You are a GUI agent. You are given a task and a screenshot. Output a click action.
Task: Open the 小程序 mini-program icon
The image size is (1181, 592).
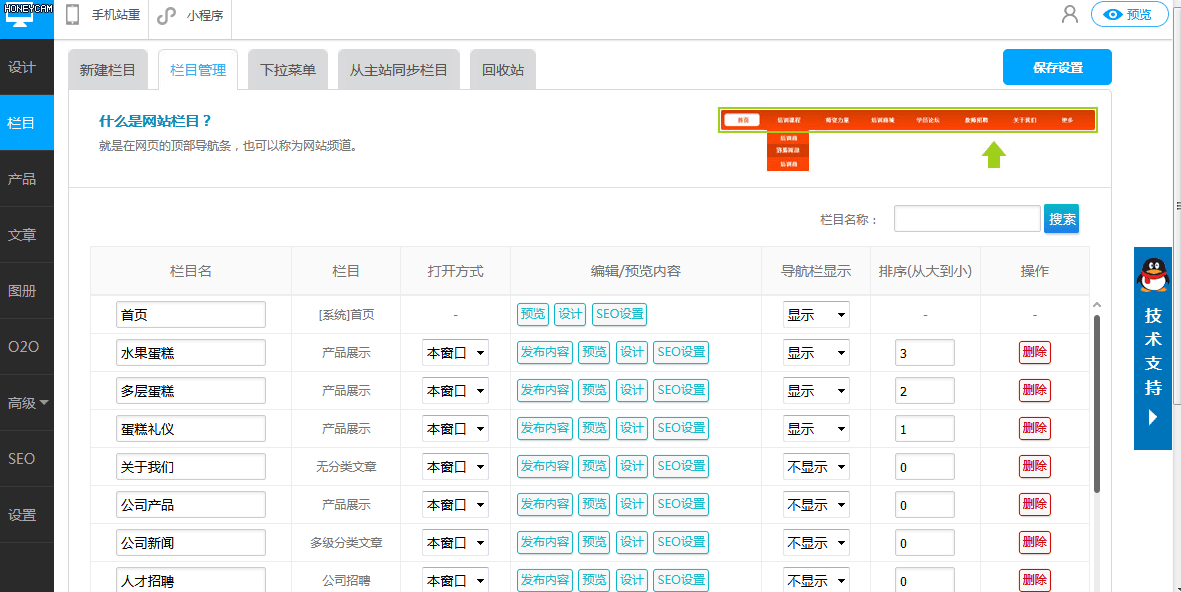[x=166, y=15]
